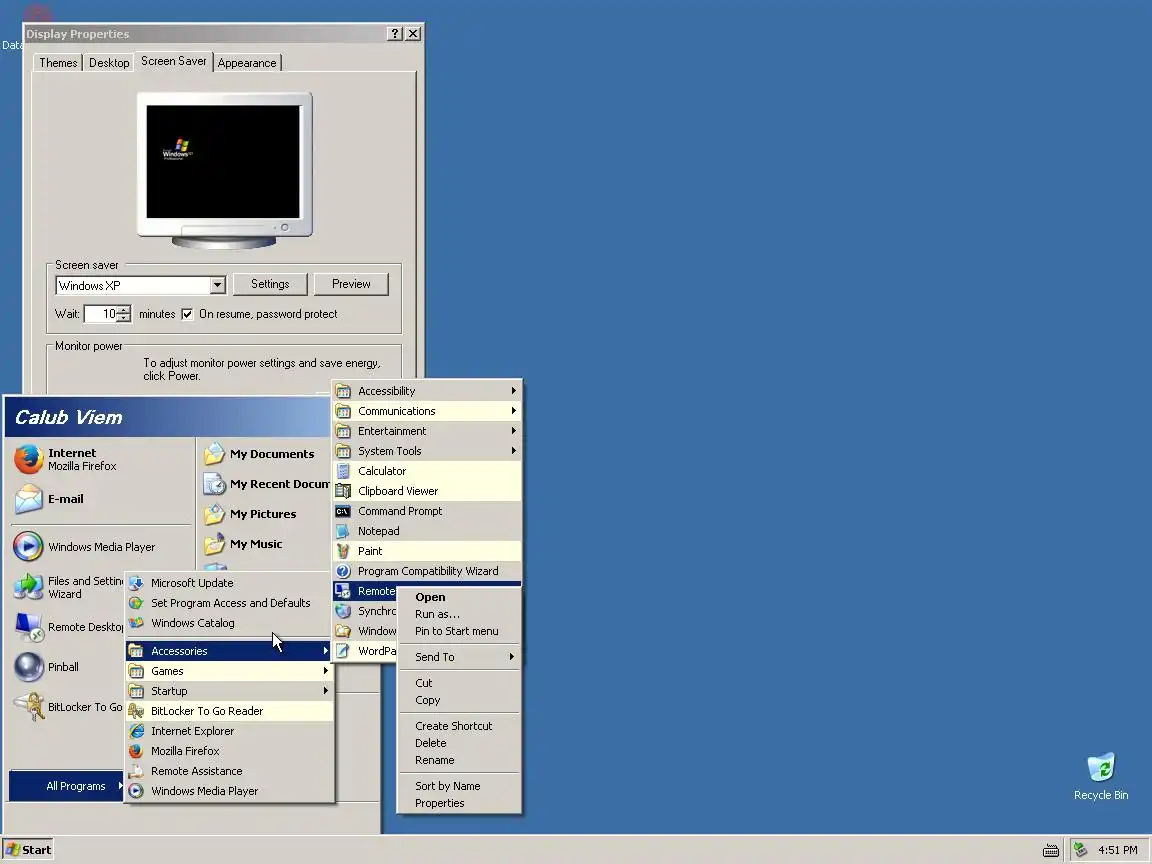
Task: Choose Cut in the context menu
Action: tap(459, 683)
